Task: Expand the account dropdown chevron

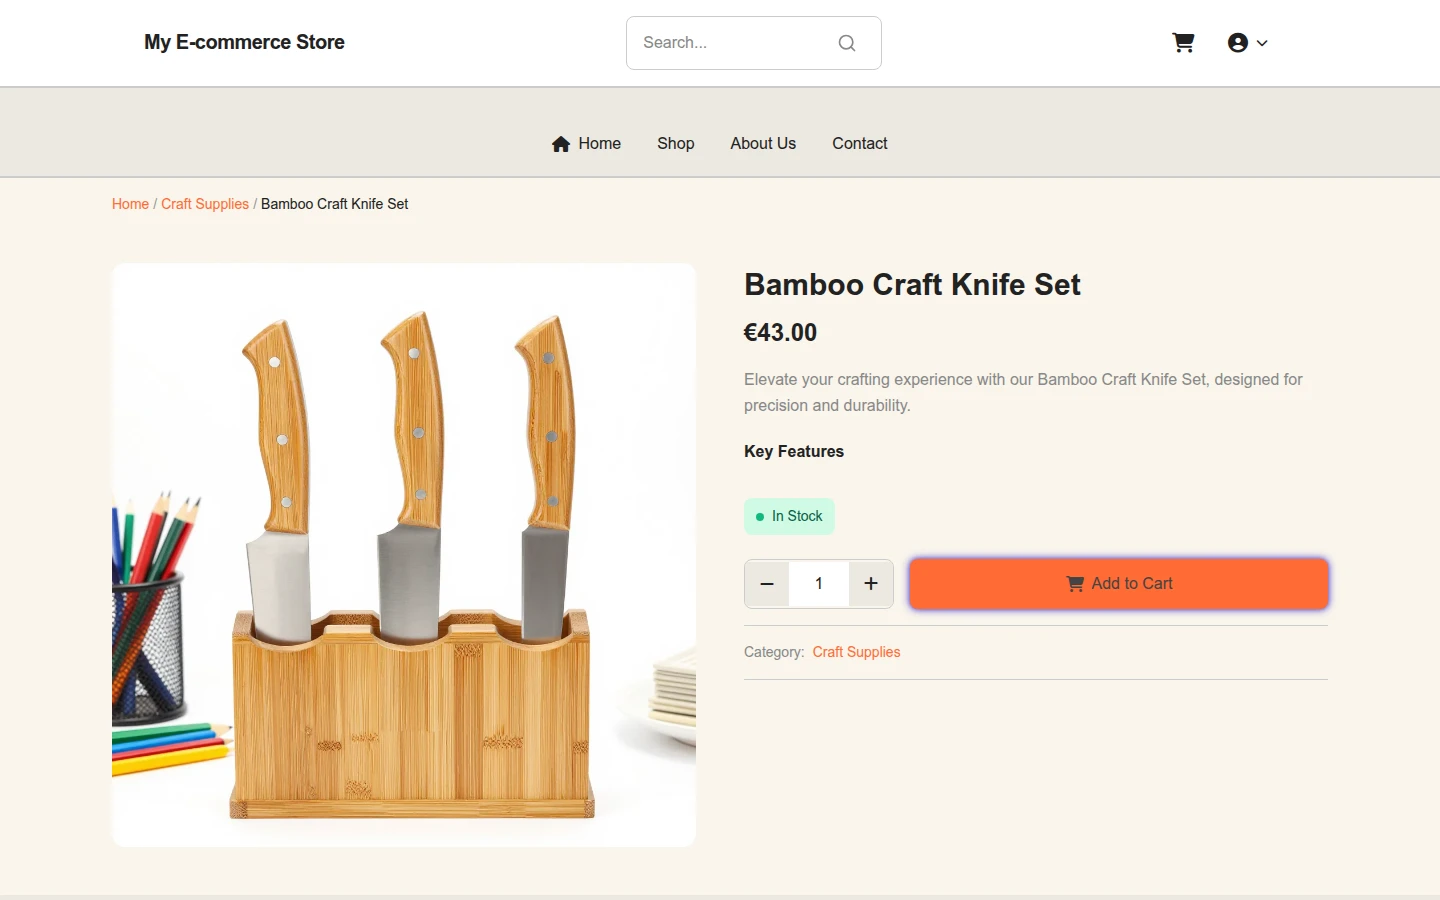Action: [x=1262, y=43]
